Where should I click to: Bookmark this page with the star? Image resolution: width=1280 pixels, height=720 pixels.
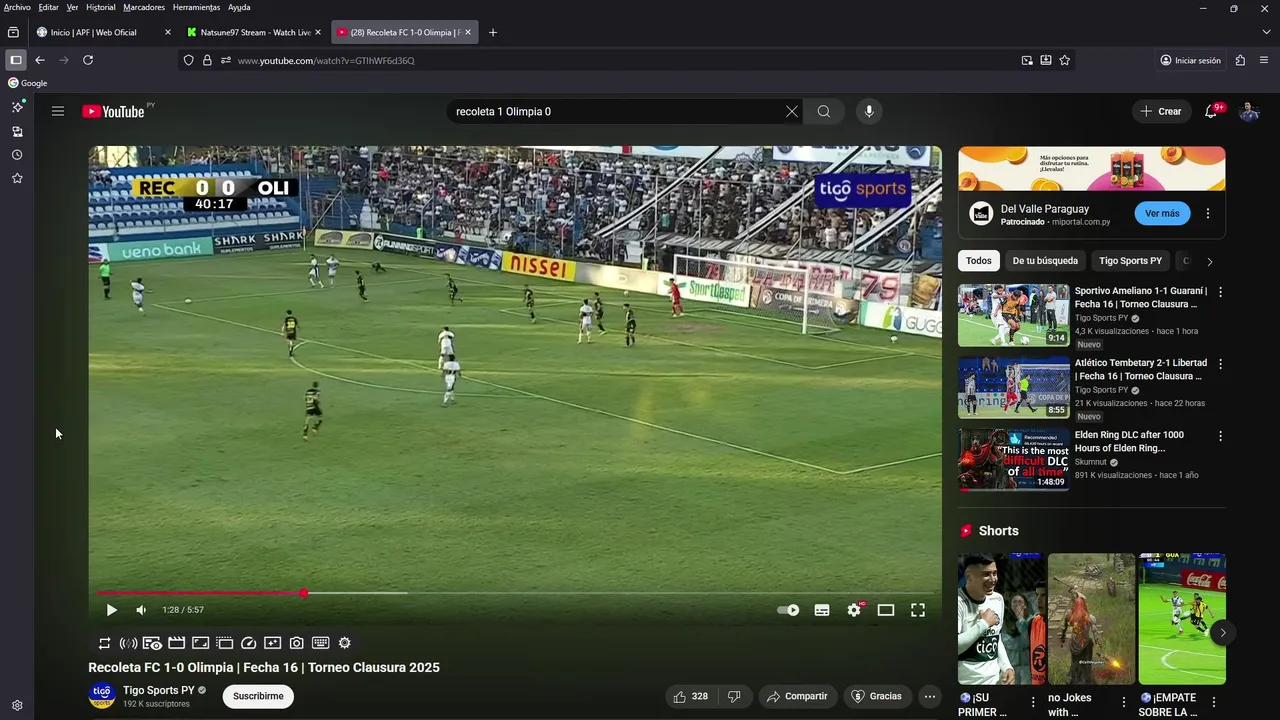pyautogui.click(x=1065, y=60)
